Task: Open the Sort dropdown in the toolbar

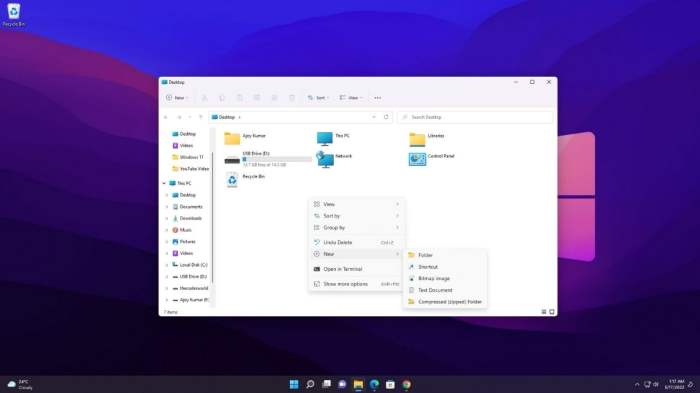Action: point(318,98)
